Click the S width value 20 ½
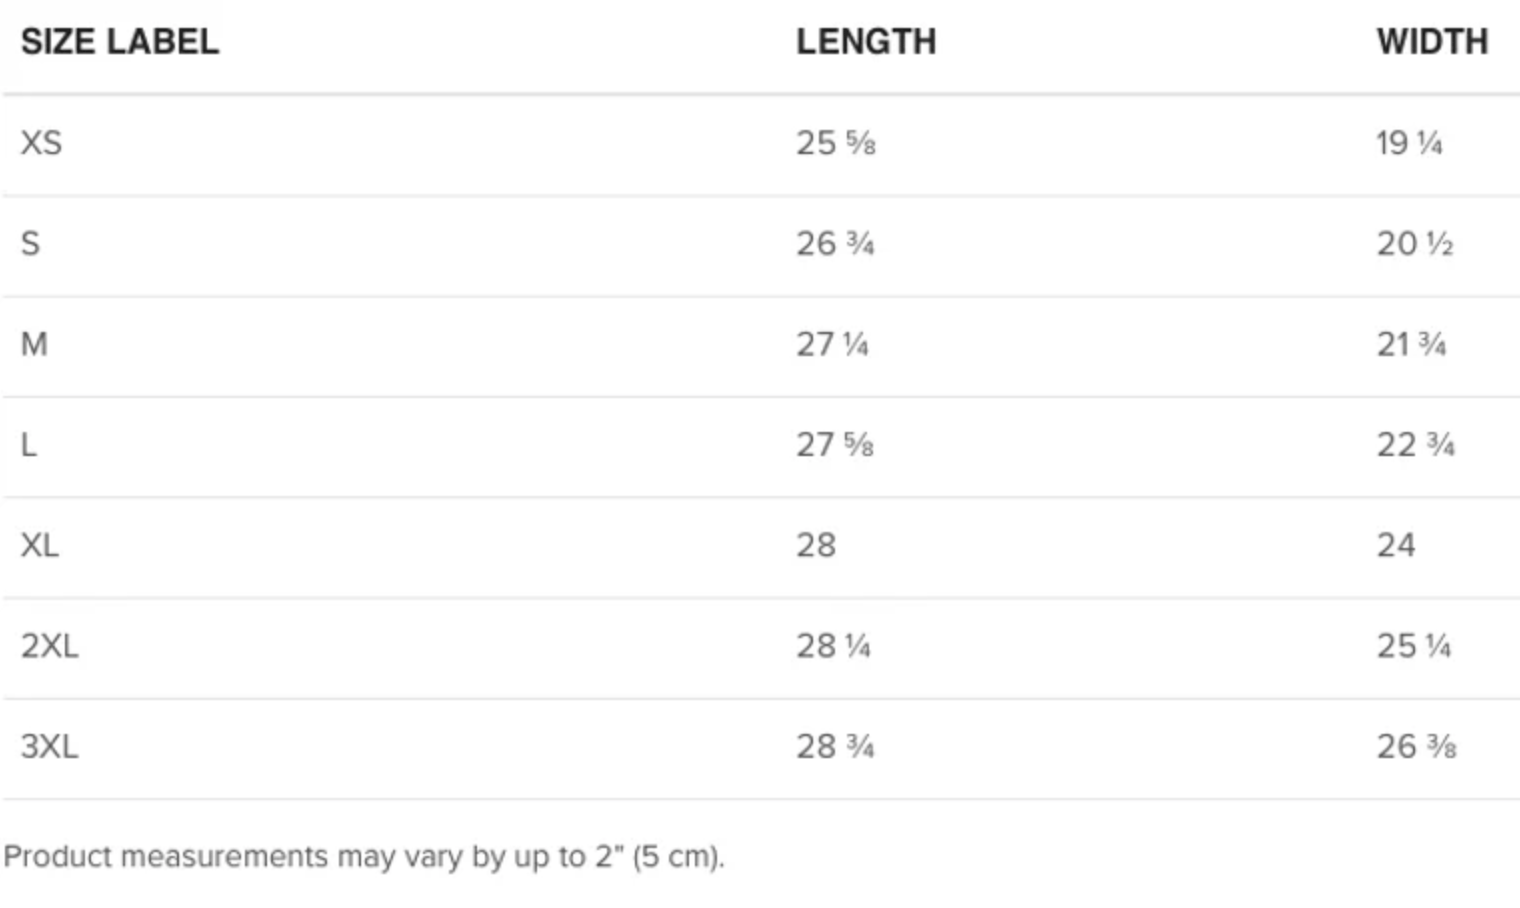The image size is (1520, 908). pos(1414,244)
